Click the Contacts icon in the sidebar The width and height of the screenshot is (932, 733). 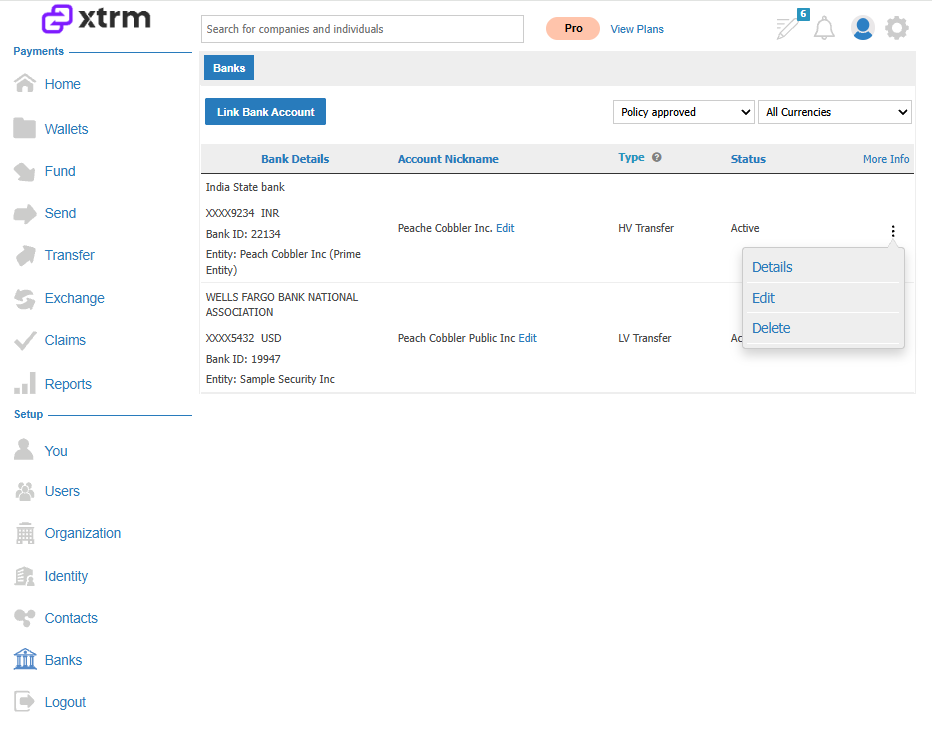[x=25, y=618]
